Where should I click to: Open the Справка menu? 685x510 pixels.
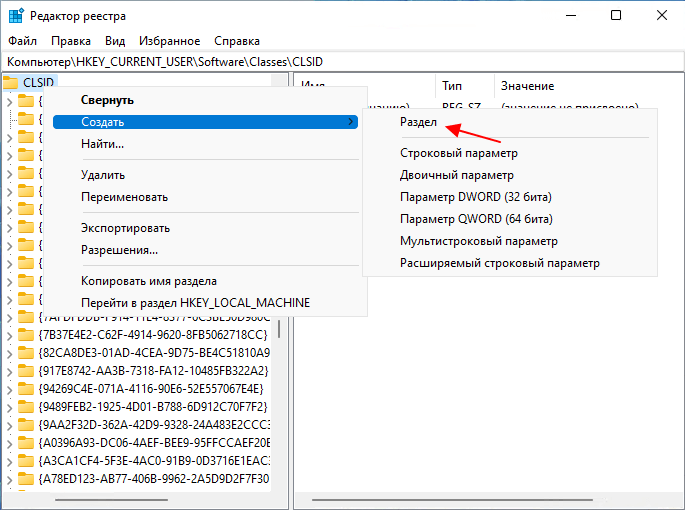pos(237,41)
